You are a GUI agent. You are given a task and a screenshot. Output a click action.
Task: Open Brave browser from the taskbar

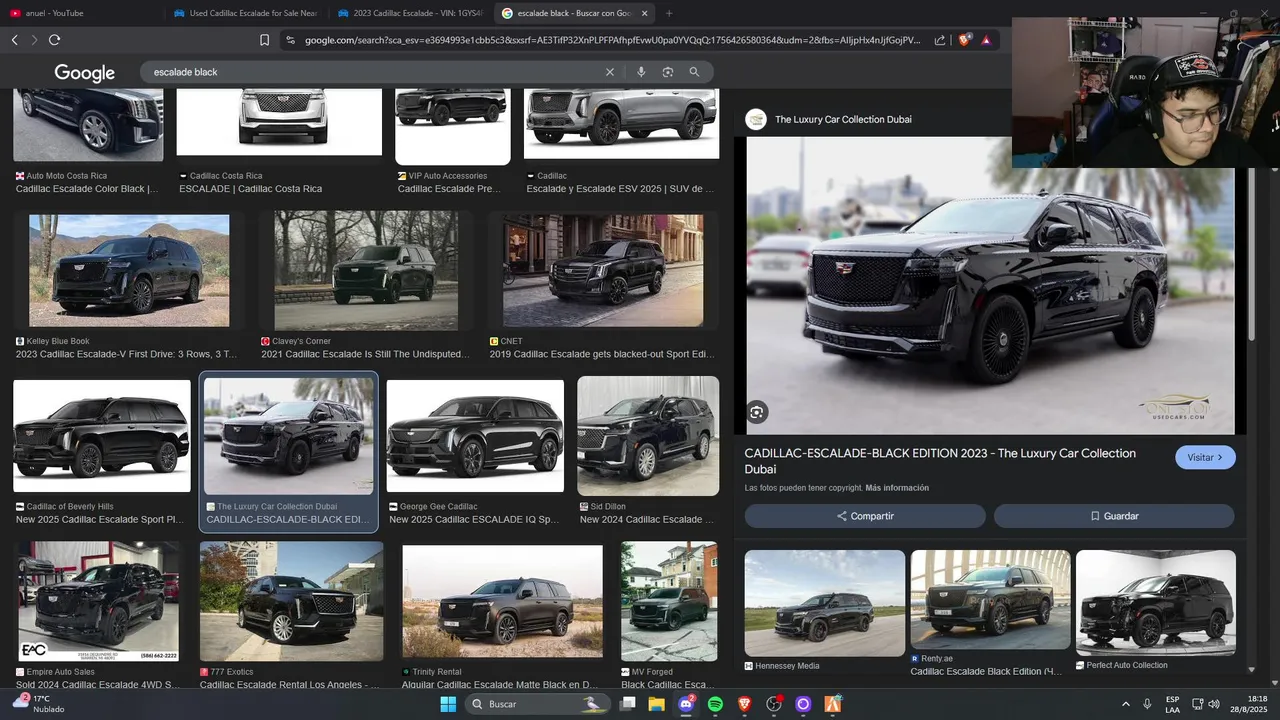tap(744, 704)
